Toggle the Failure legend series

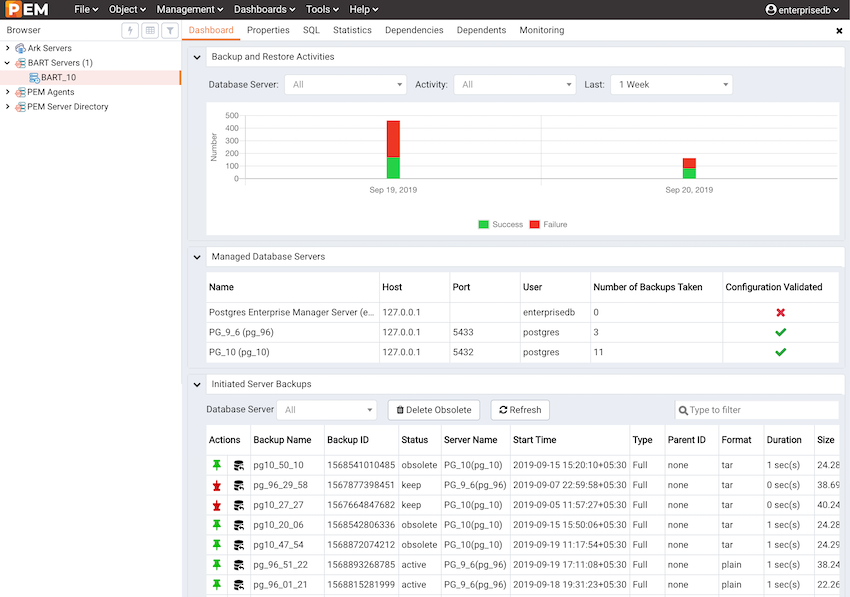point(548,224)
